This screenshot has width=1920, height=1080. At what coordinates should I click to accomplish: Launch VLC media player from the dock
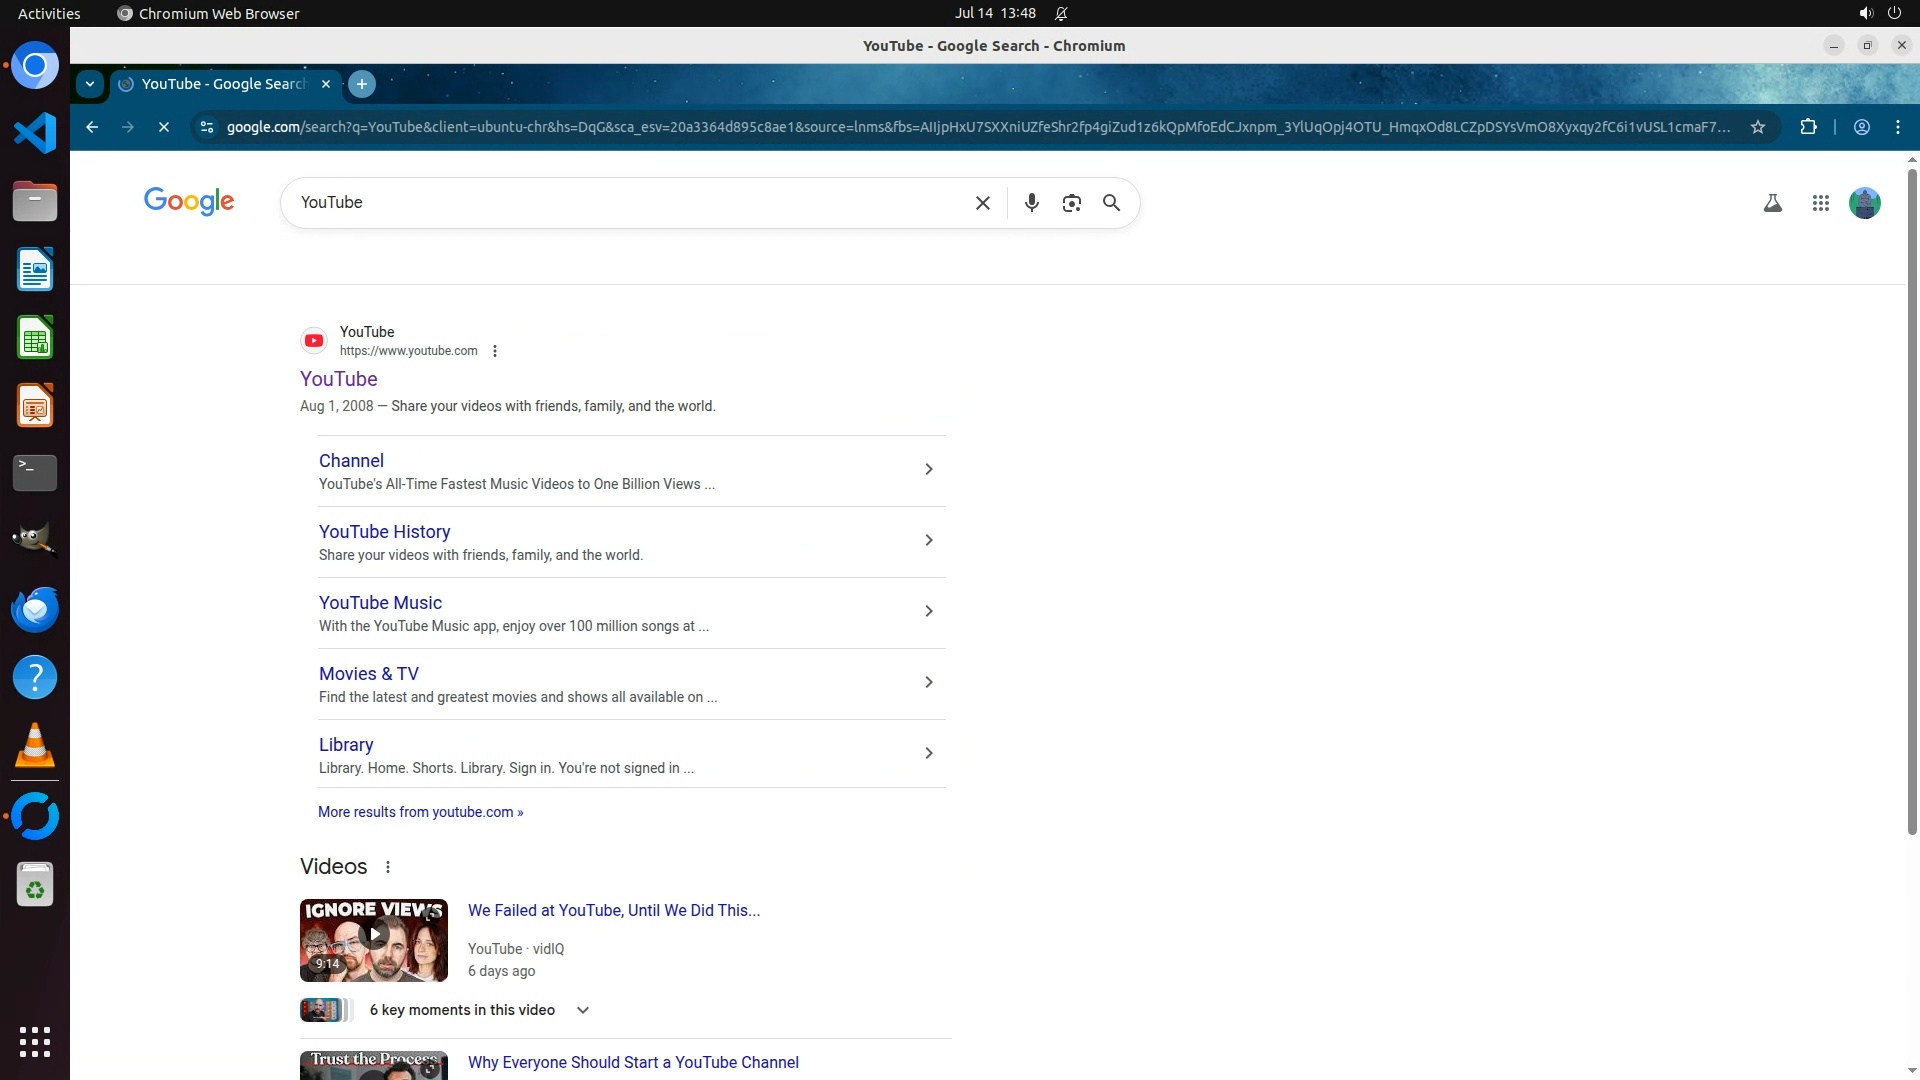point(35,745)
